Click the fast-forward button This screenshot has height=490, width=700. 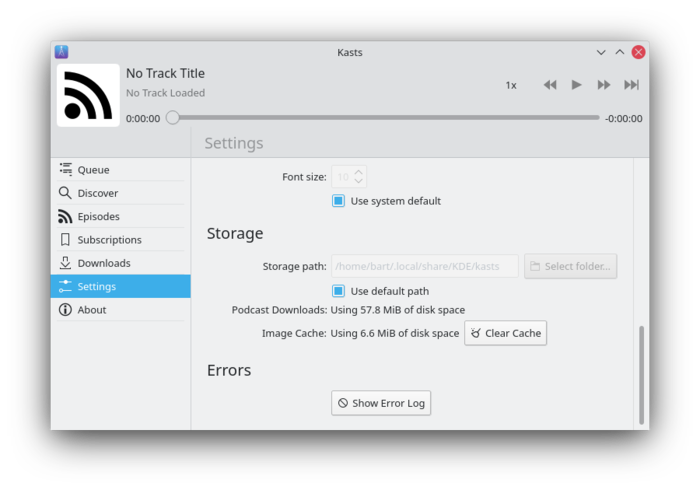click(x=604, y=85)
